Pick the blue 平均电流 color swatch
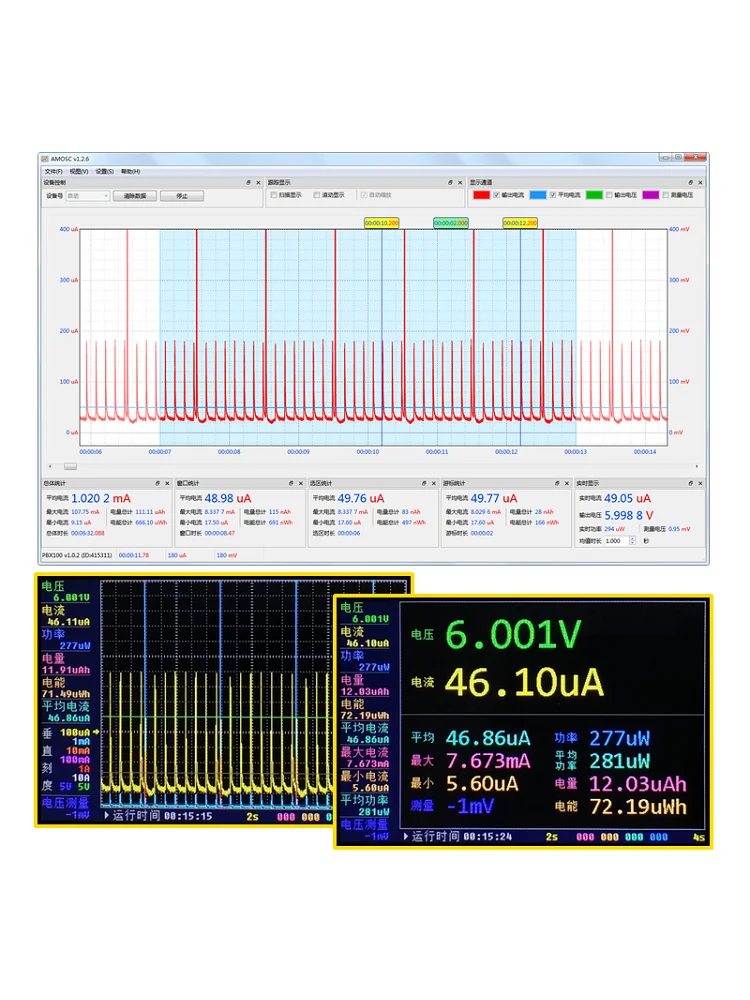 pos(538,195)
